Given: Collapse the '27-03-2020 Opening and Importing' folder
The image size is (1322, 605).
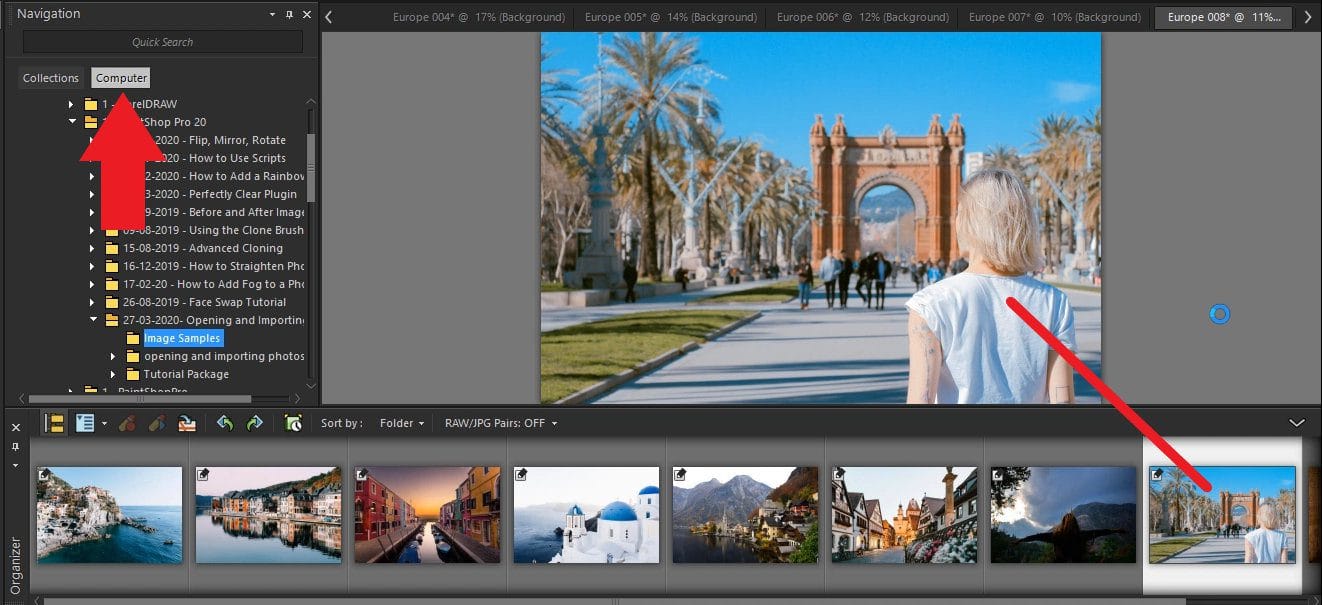Looking at the screenshot, I should pyautogui.click(x=95, y=319).
